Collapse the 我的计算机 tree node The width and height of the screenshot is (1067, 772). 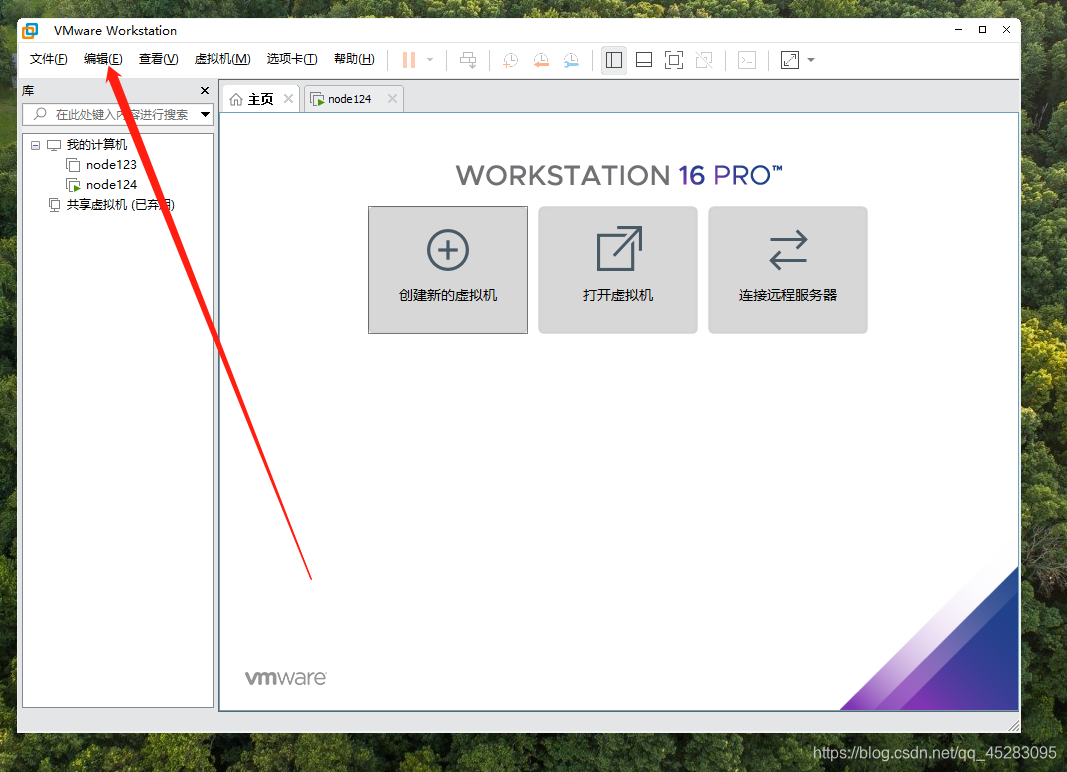[35, 145]
